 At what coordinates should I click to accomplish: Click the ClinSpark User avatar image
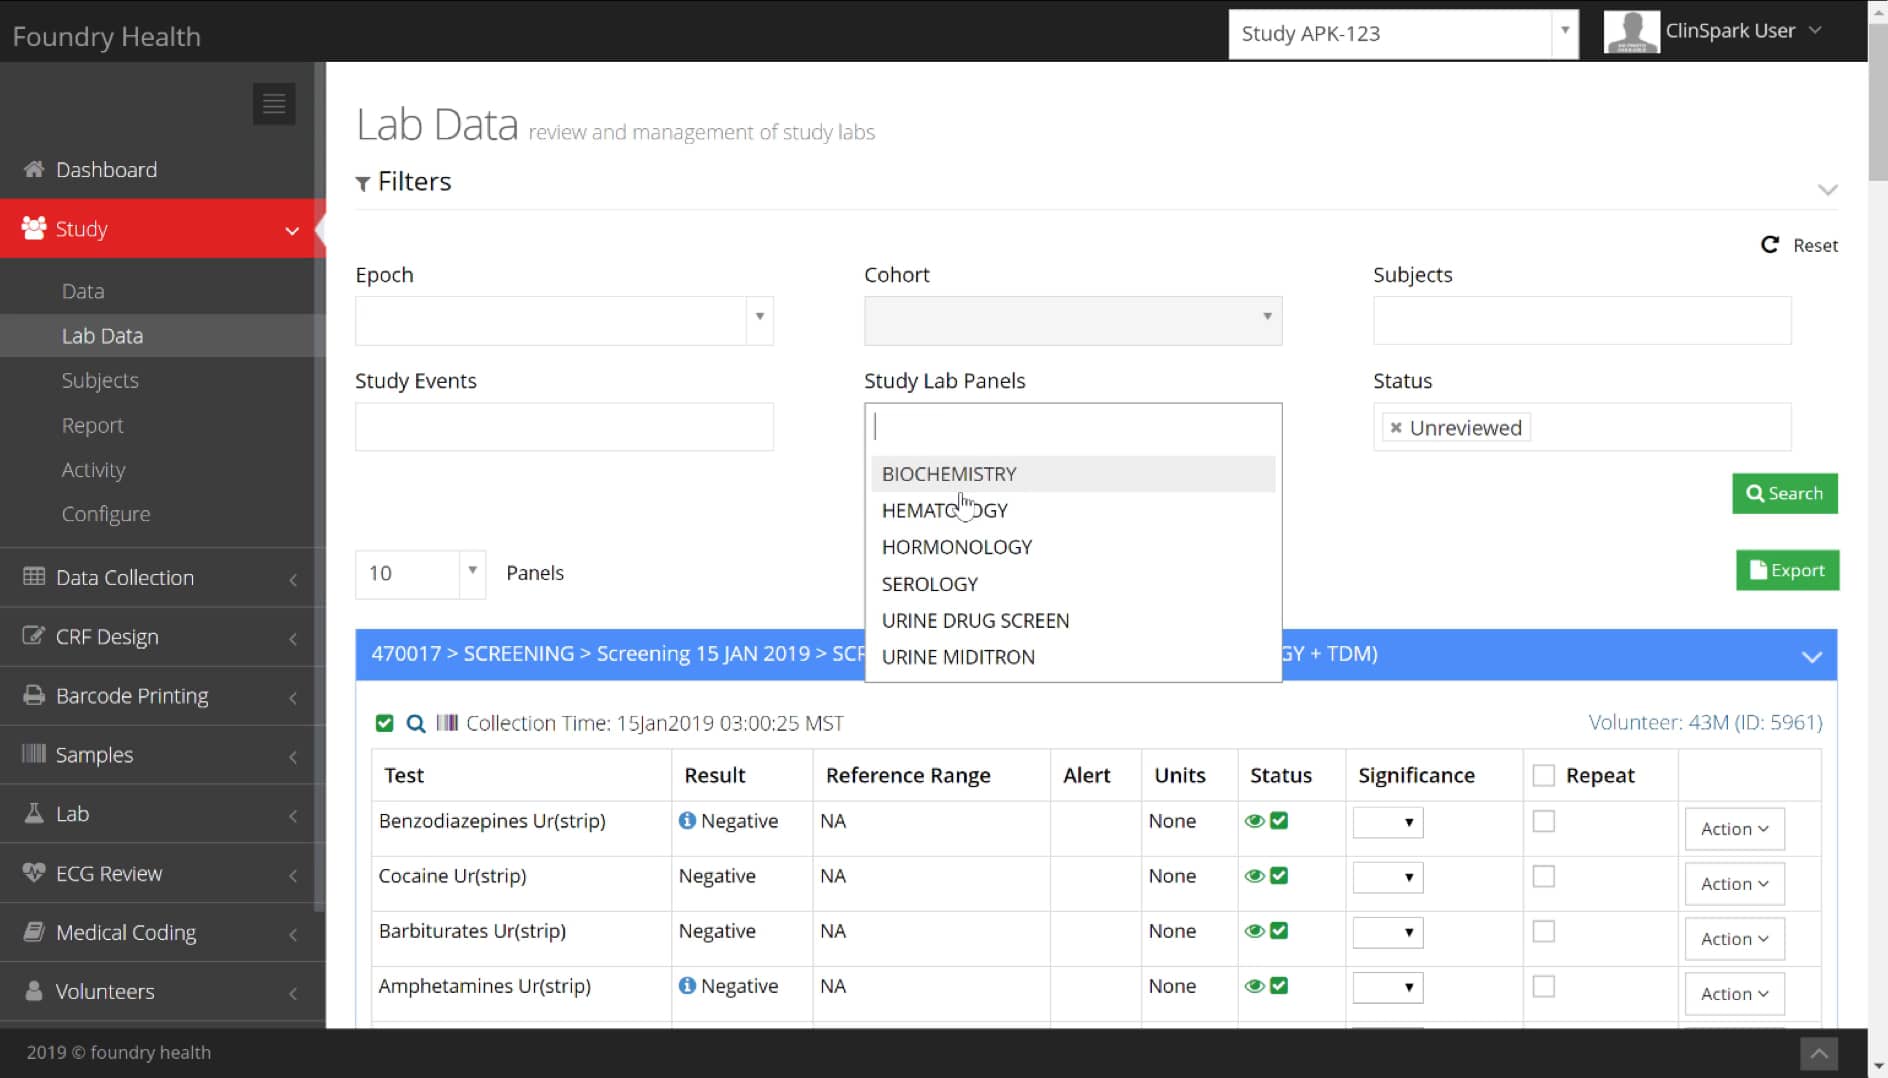click(1631, 32)
